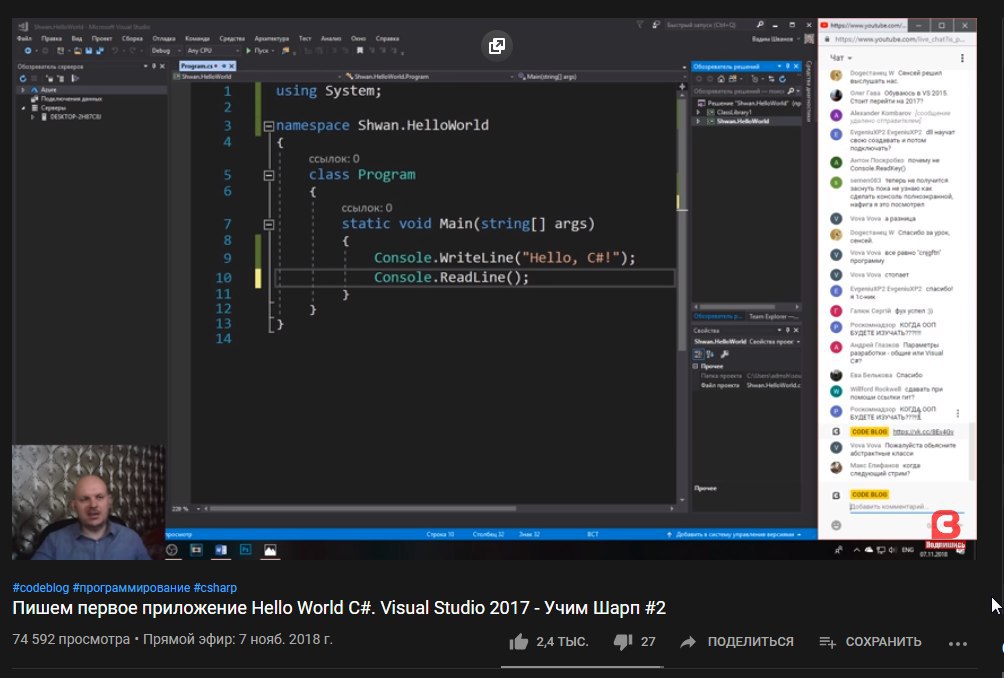Dislike the video with thumbs-down icon
This screenshot has width=1004, height=678.
pos(622,642)
